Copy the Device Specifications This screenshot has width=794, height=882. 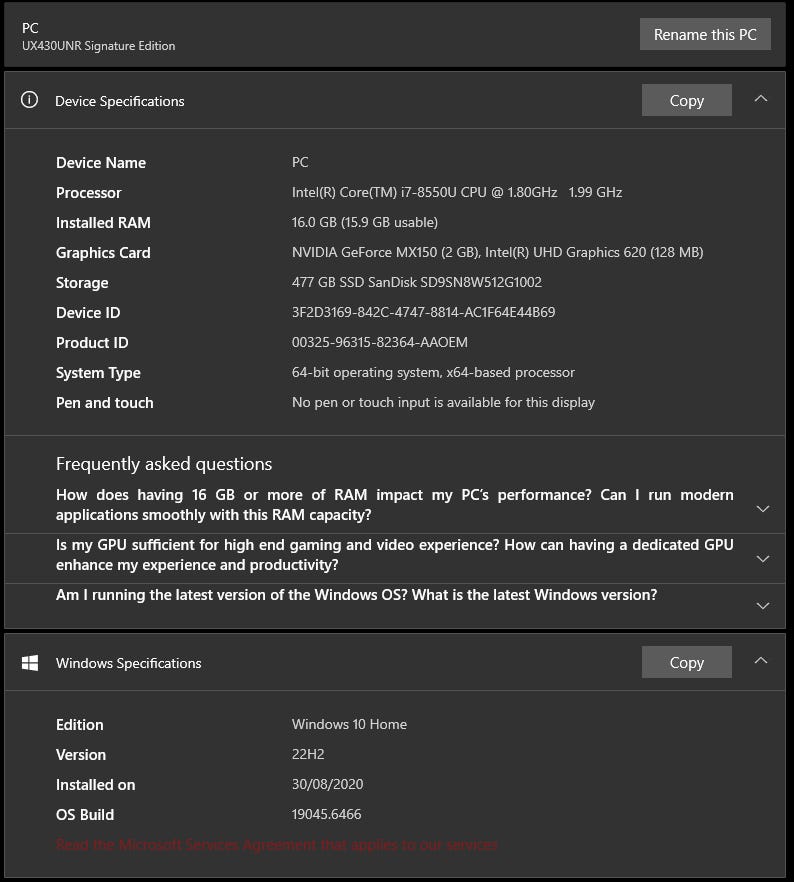(x=687, y=100)
